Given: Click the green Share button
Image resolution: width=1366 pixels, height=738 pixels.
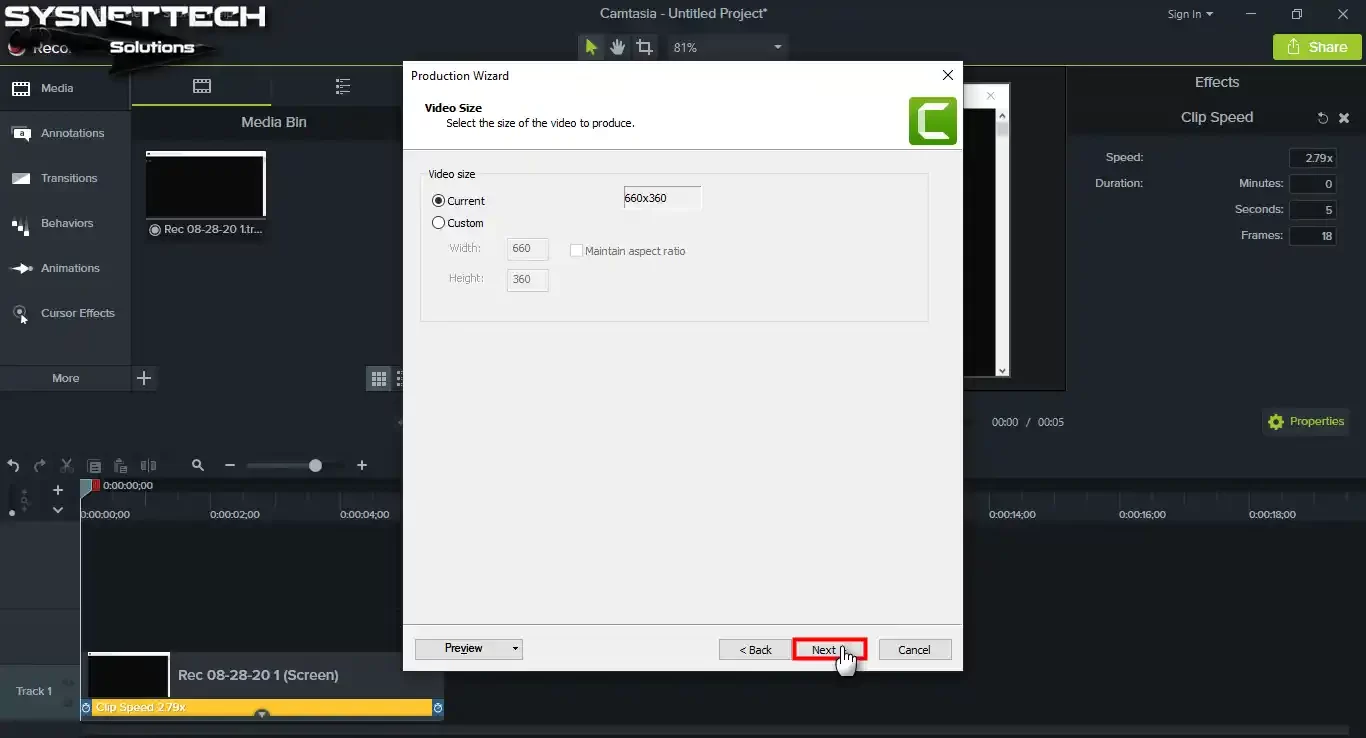Looking at the screenshot, I should point(1317,47).
